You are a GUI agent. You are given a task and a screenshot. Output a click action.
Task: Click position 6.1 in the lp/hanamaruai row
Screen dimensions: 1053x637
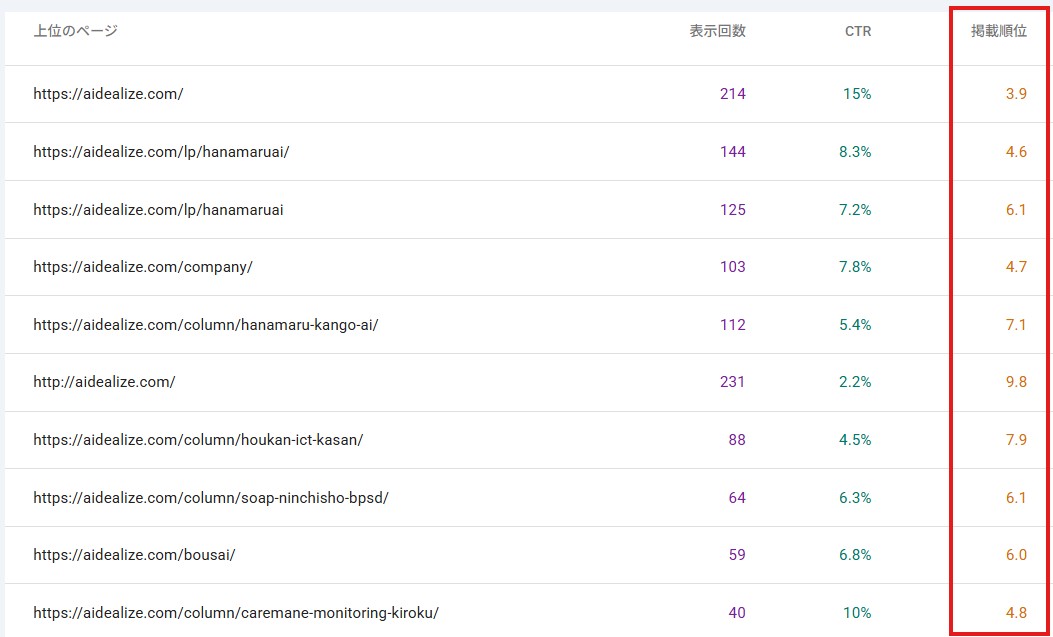click(1016, 209)
